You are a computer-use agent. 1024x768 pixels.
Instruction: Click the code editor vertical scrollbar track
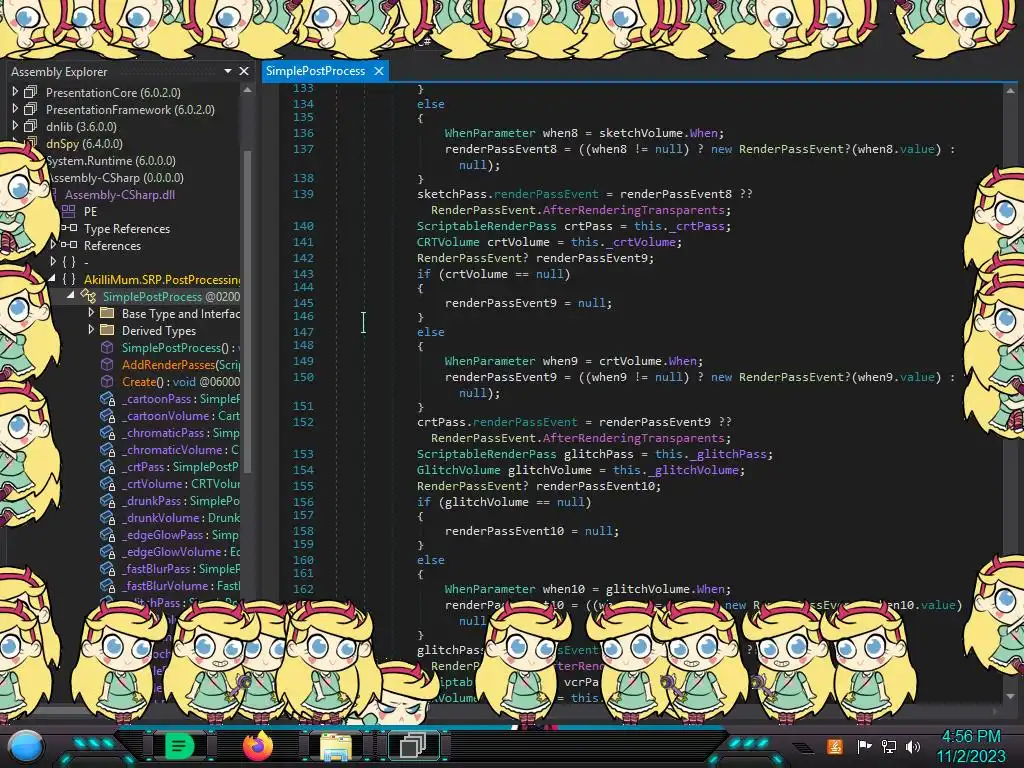coord(1010,392)
